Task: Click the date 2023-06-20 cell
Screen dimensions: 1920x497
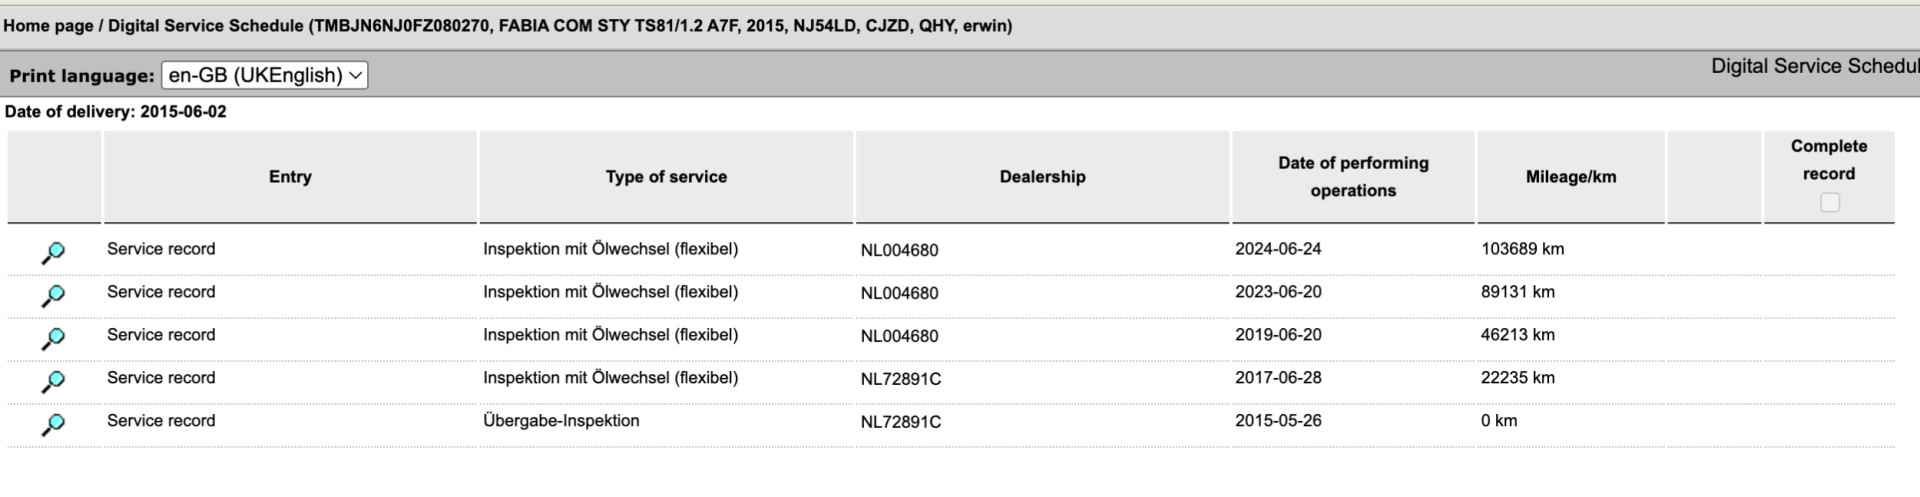Action: (x=1278, y=292)
